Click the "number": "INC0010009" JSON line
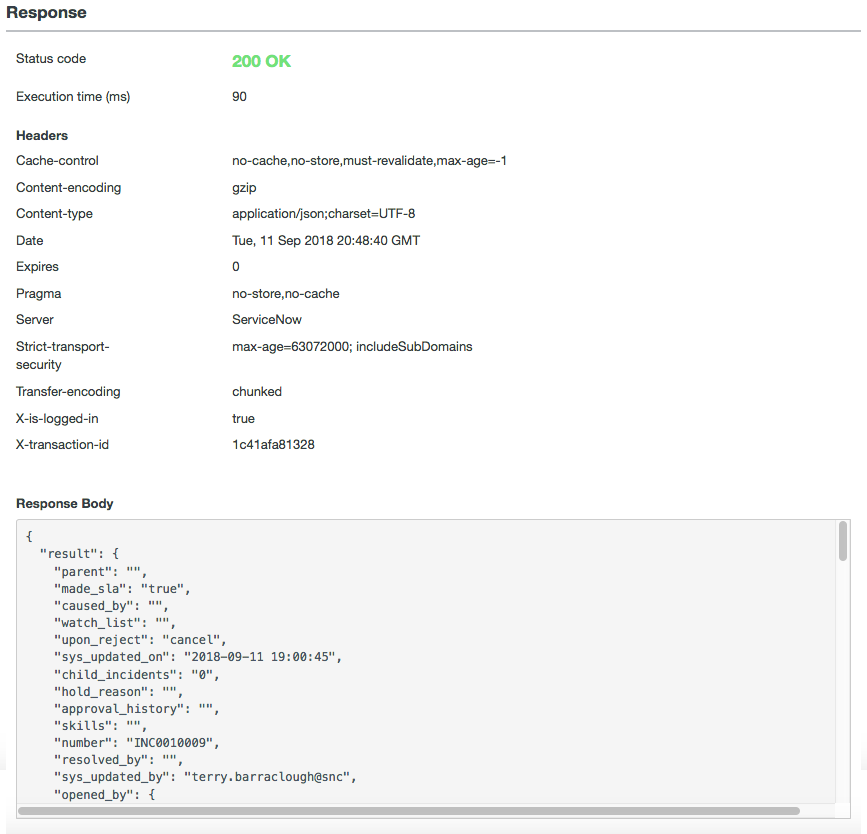Image resolution: width=867 pixels, height=834 pixels. coord(136,743)
